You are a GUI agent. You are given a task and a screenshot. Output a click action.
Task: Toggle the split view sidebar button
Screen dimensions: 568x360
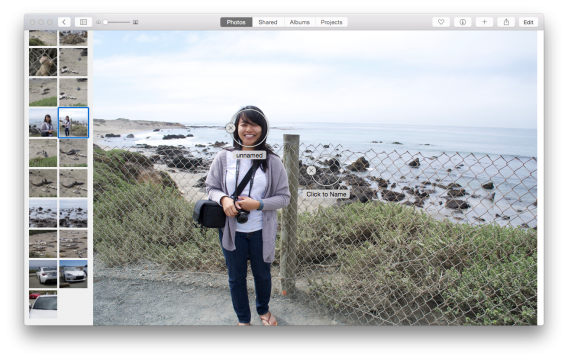tap(83, 22)
